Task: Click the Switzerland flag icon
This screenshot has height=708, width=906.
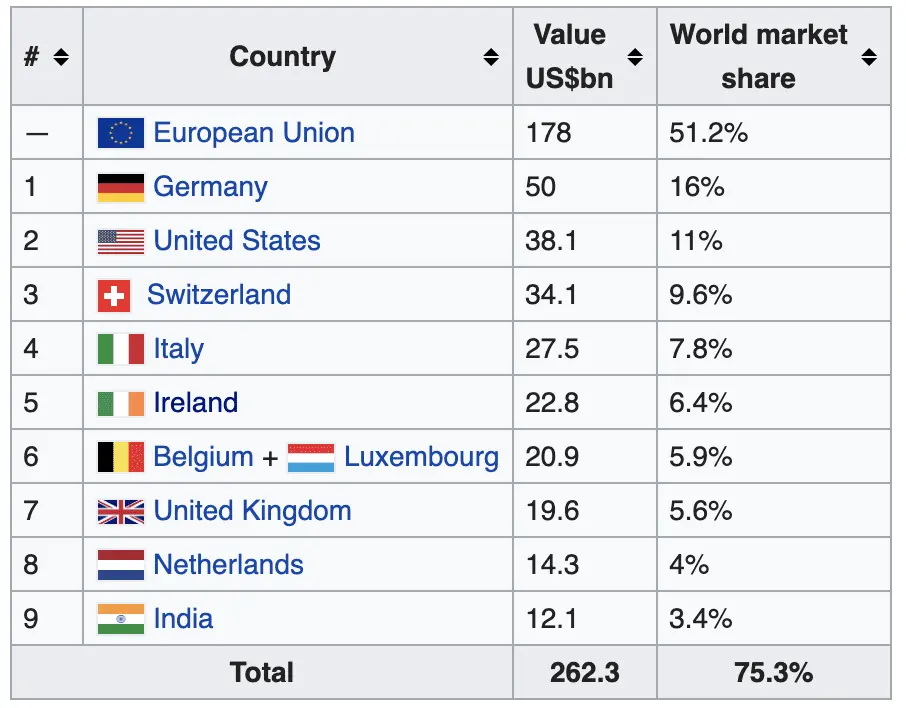Action: pos(114,295)
